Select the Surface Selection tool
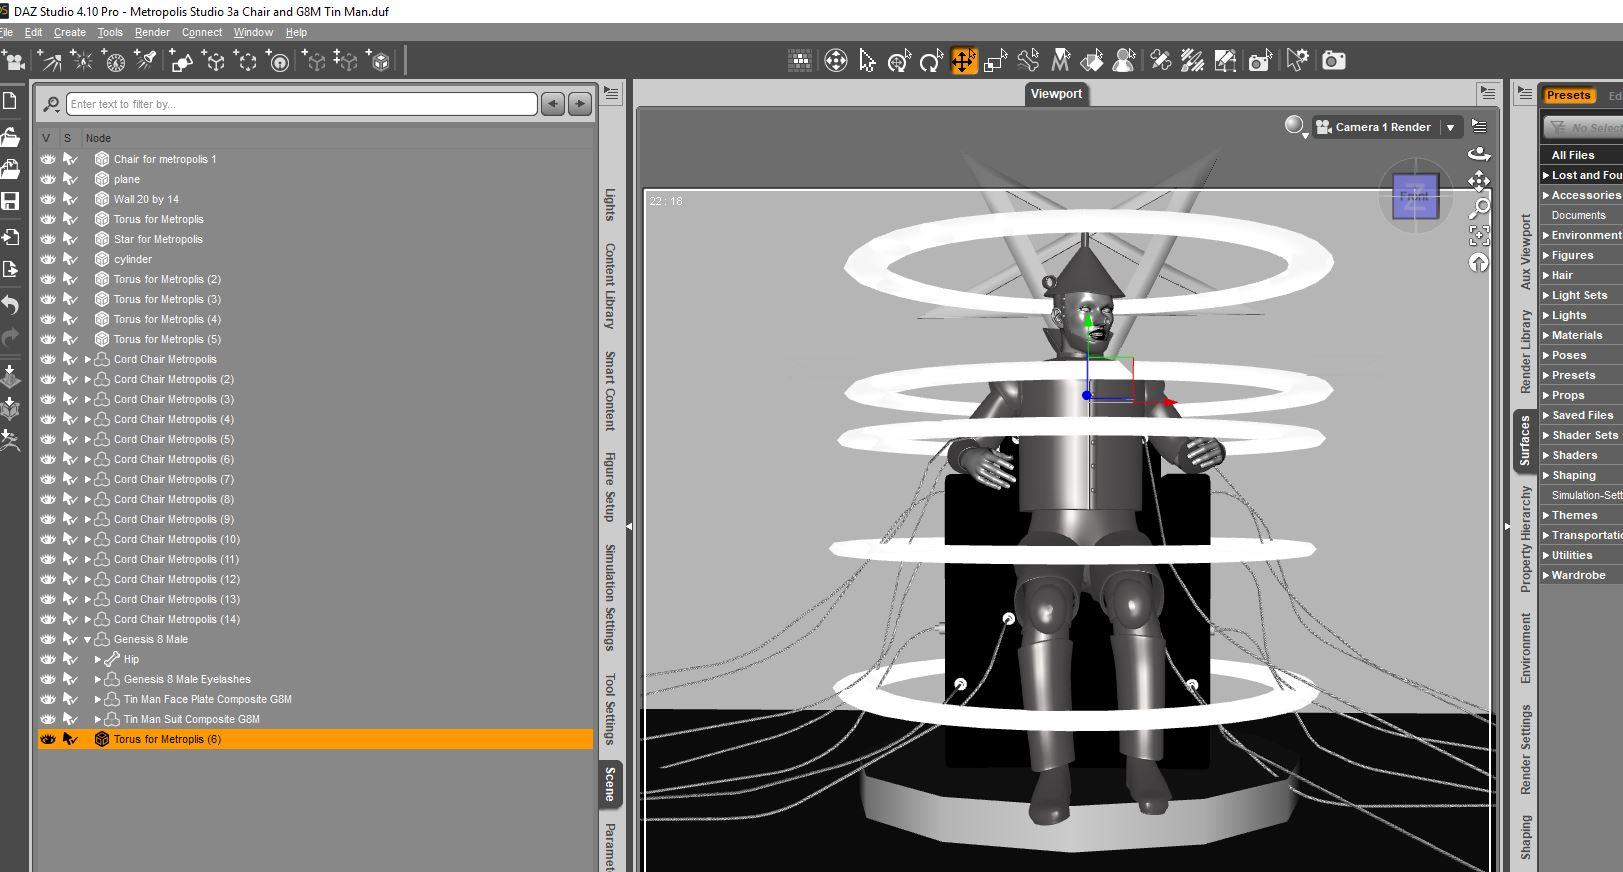 (1092, 61)
